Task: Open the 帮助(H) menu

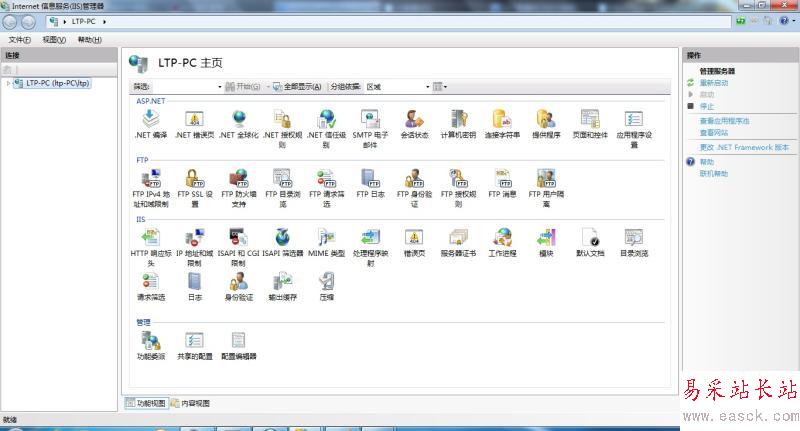Action: point(90,39)
